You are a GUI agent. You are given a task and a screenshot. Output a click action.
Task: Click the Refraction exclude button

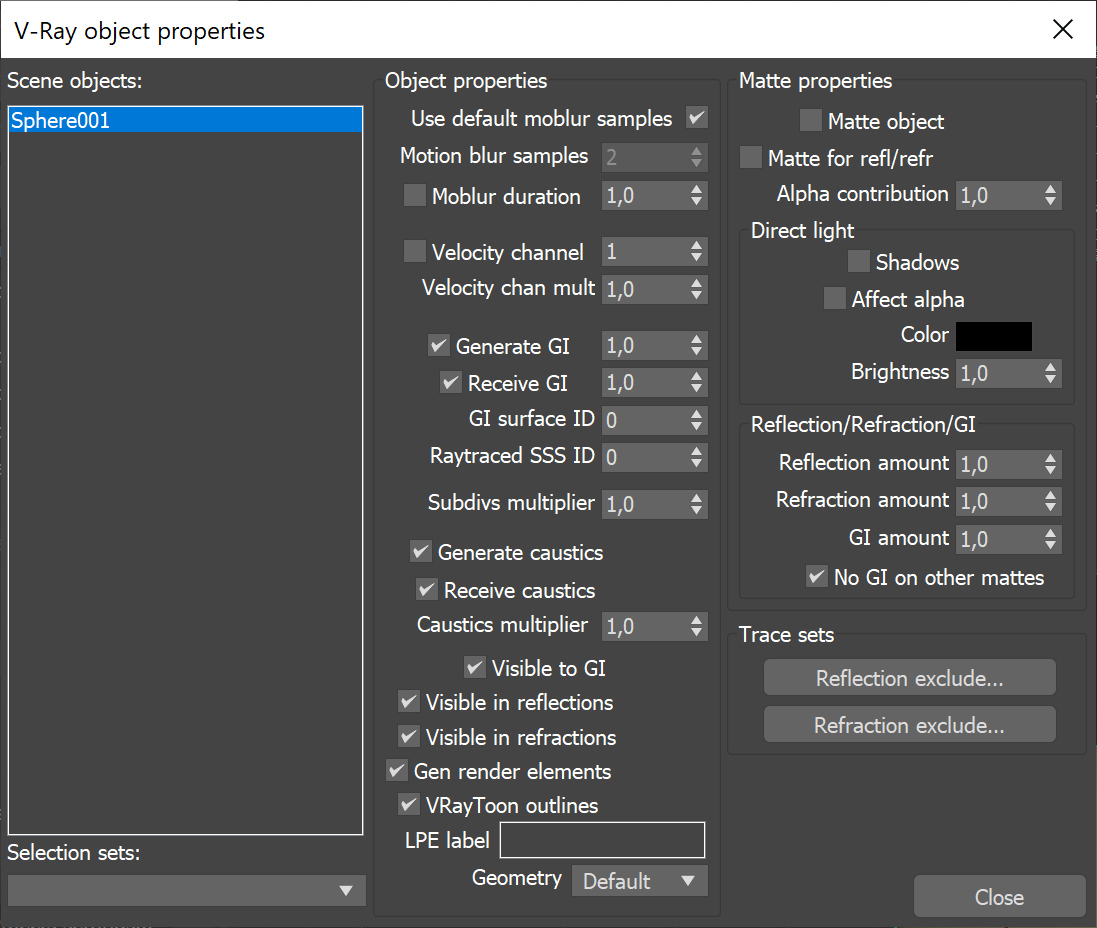pos(909,724)
